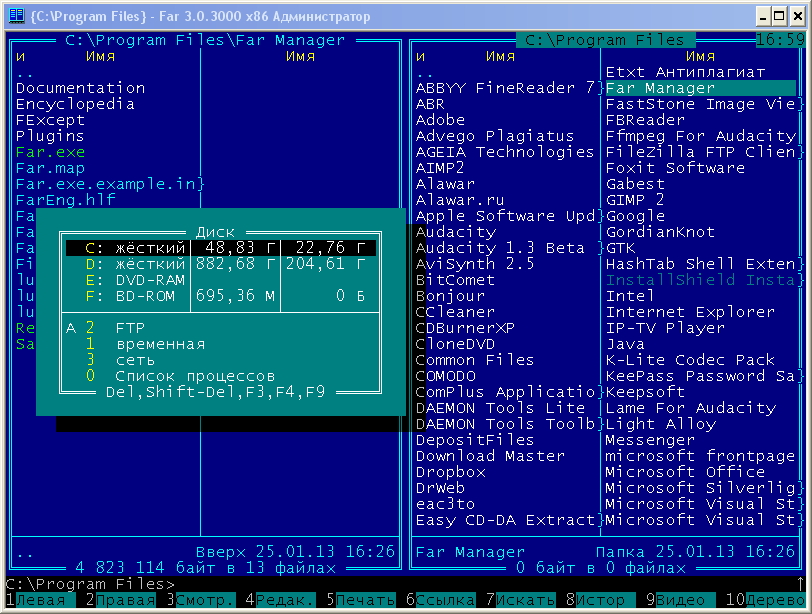This screenshot has width=812, height=614.
Task: Open the Far window system menu icon
Action: point(16,16)
